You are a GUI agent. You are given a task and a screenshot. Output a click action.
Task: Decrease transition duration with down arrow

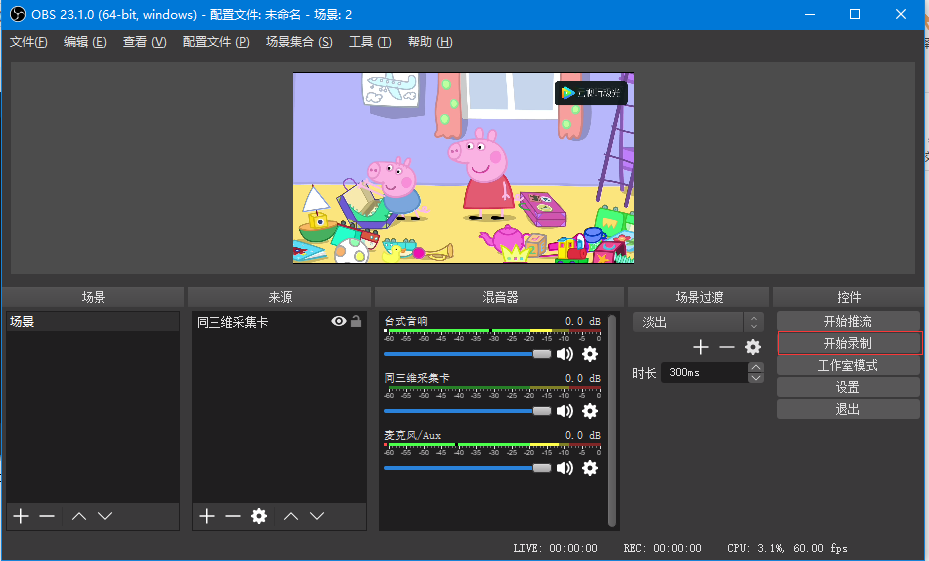tap(756, 378)
